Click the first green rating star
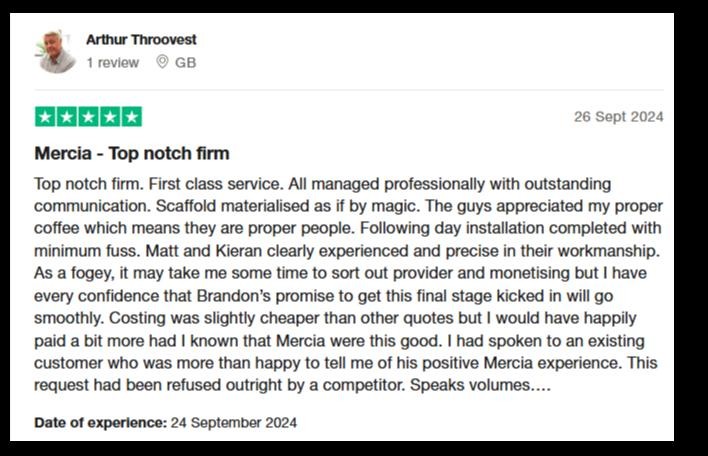 pos(45,117)
